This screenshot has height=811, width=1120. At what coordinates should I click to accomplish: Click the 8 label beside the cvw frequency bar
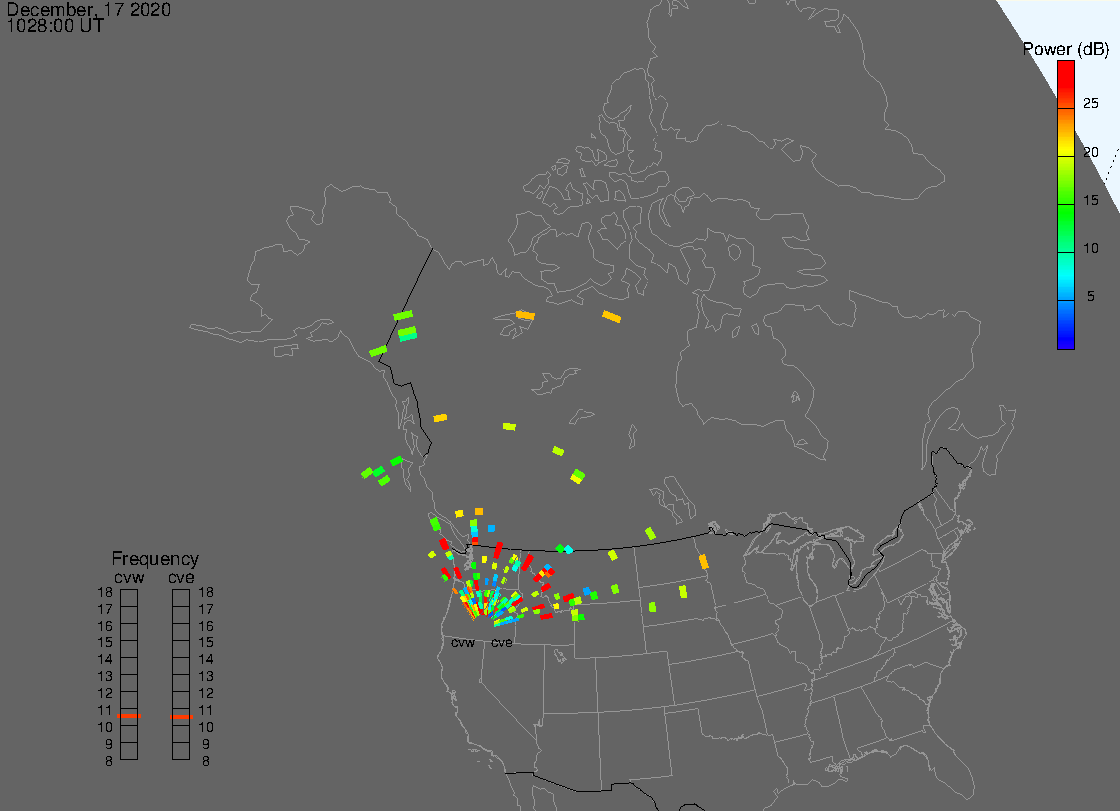(x=109, y=761)
